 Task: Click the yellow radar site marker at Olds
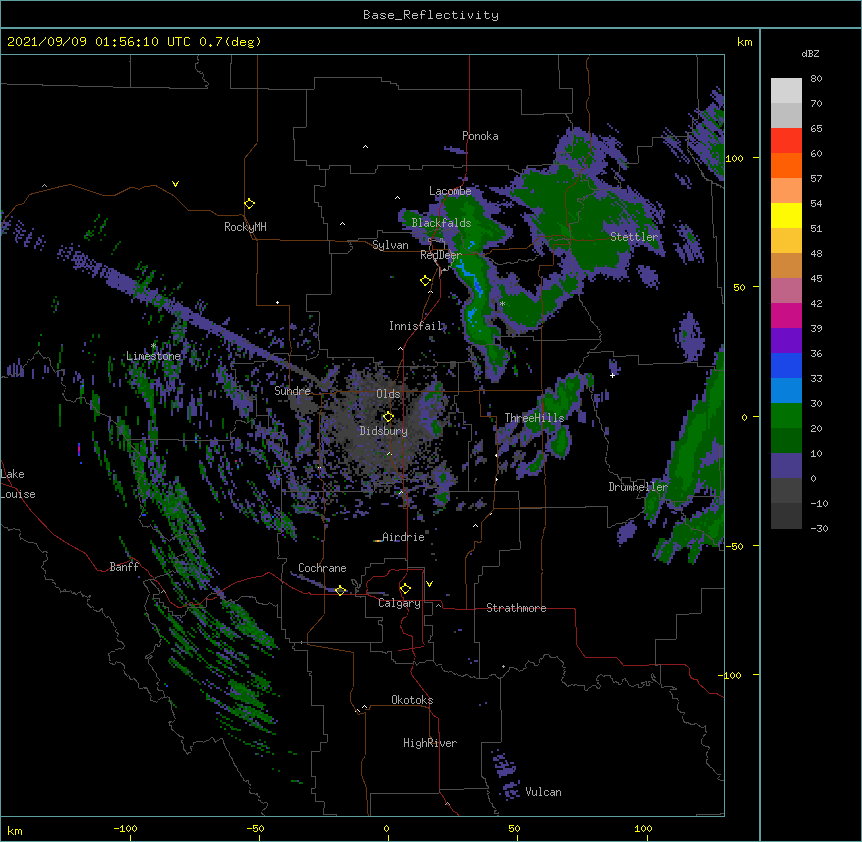click(x=388, y=417)
